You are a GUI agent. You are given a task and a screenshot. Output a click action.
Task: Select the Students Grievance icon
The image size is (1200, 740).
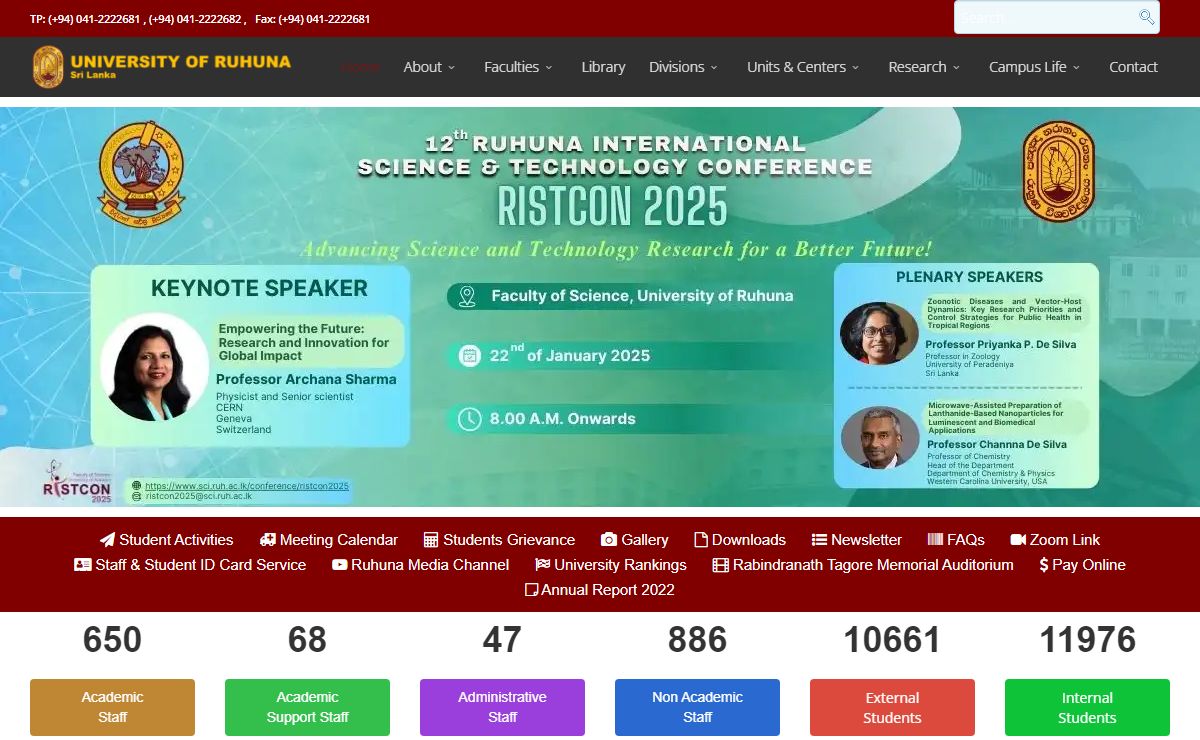431,540
